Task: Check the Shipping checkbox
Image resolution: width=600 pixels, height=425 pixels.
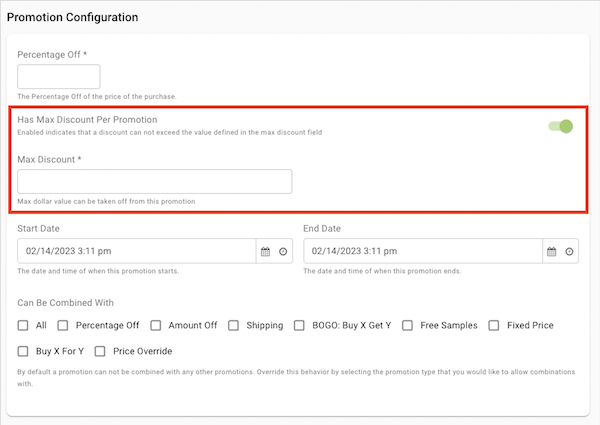Action: 233,326
